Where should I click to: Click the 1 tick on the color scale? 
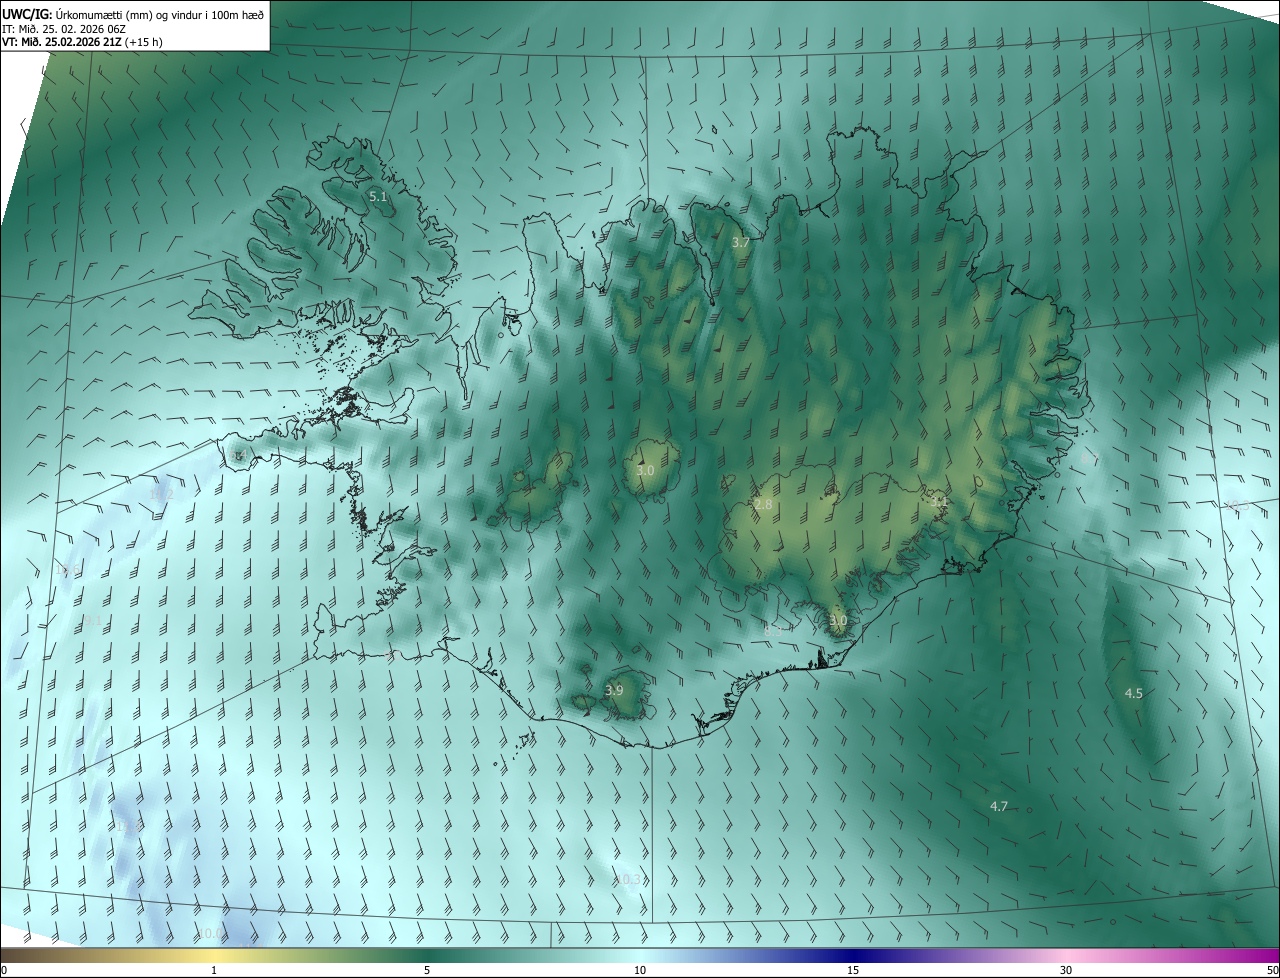pyautogui.click(x=214, y=970)
